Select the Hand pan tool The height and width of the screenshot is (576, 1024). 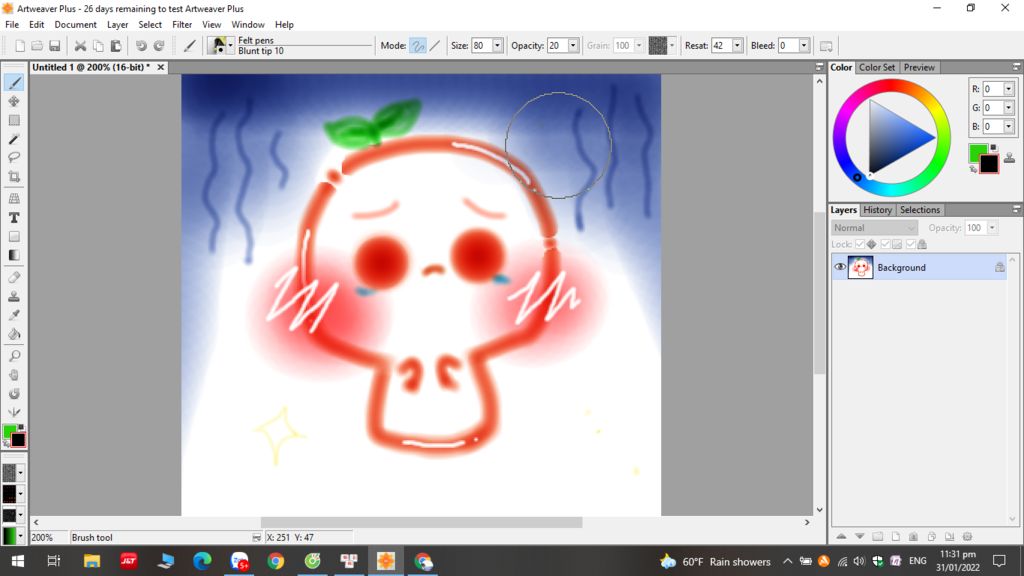(14, 375)
